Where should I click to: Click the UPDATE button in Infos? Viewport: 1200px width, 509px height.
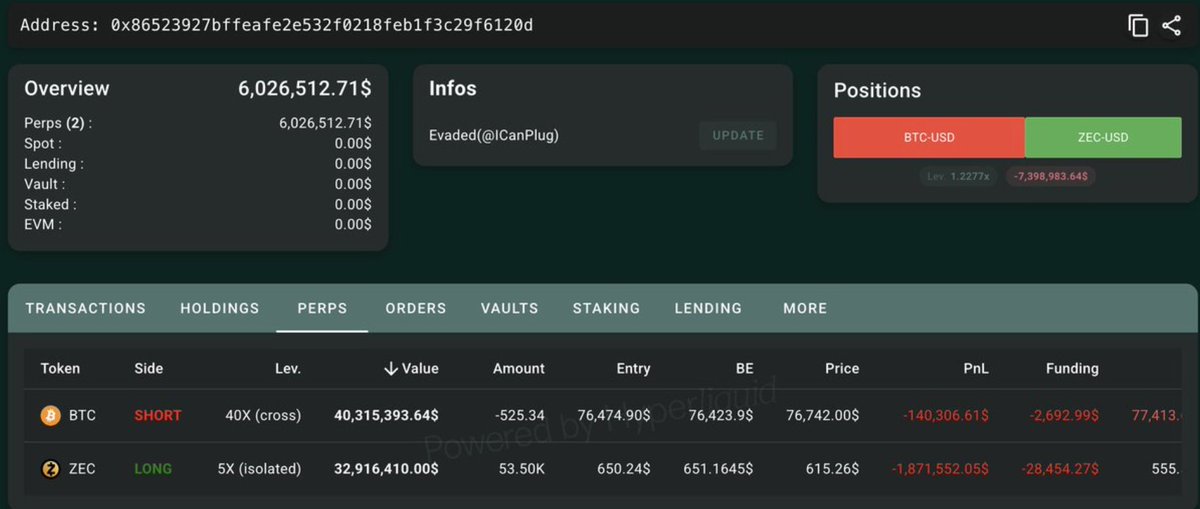(738, 135)
